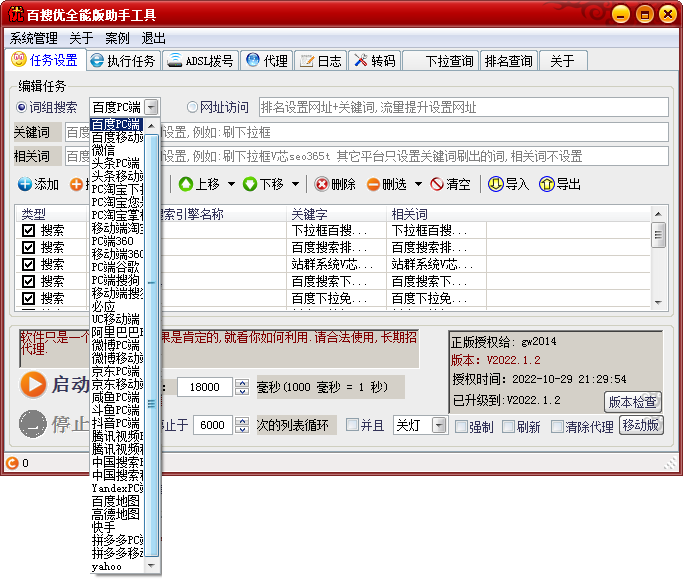Click the 网址访问 URL input field
This screenshot has height=580, width=683.
point(463,107)
